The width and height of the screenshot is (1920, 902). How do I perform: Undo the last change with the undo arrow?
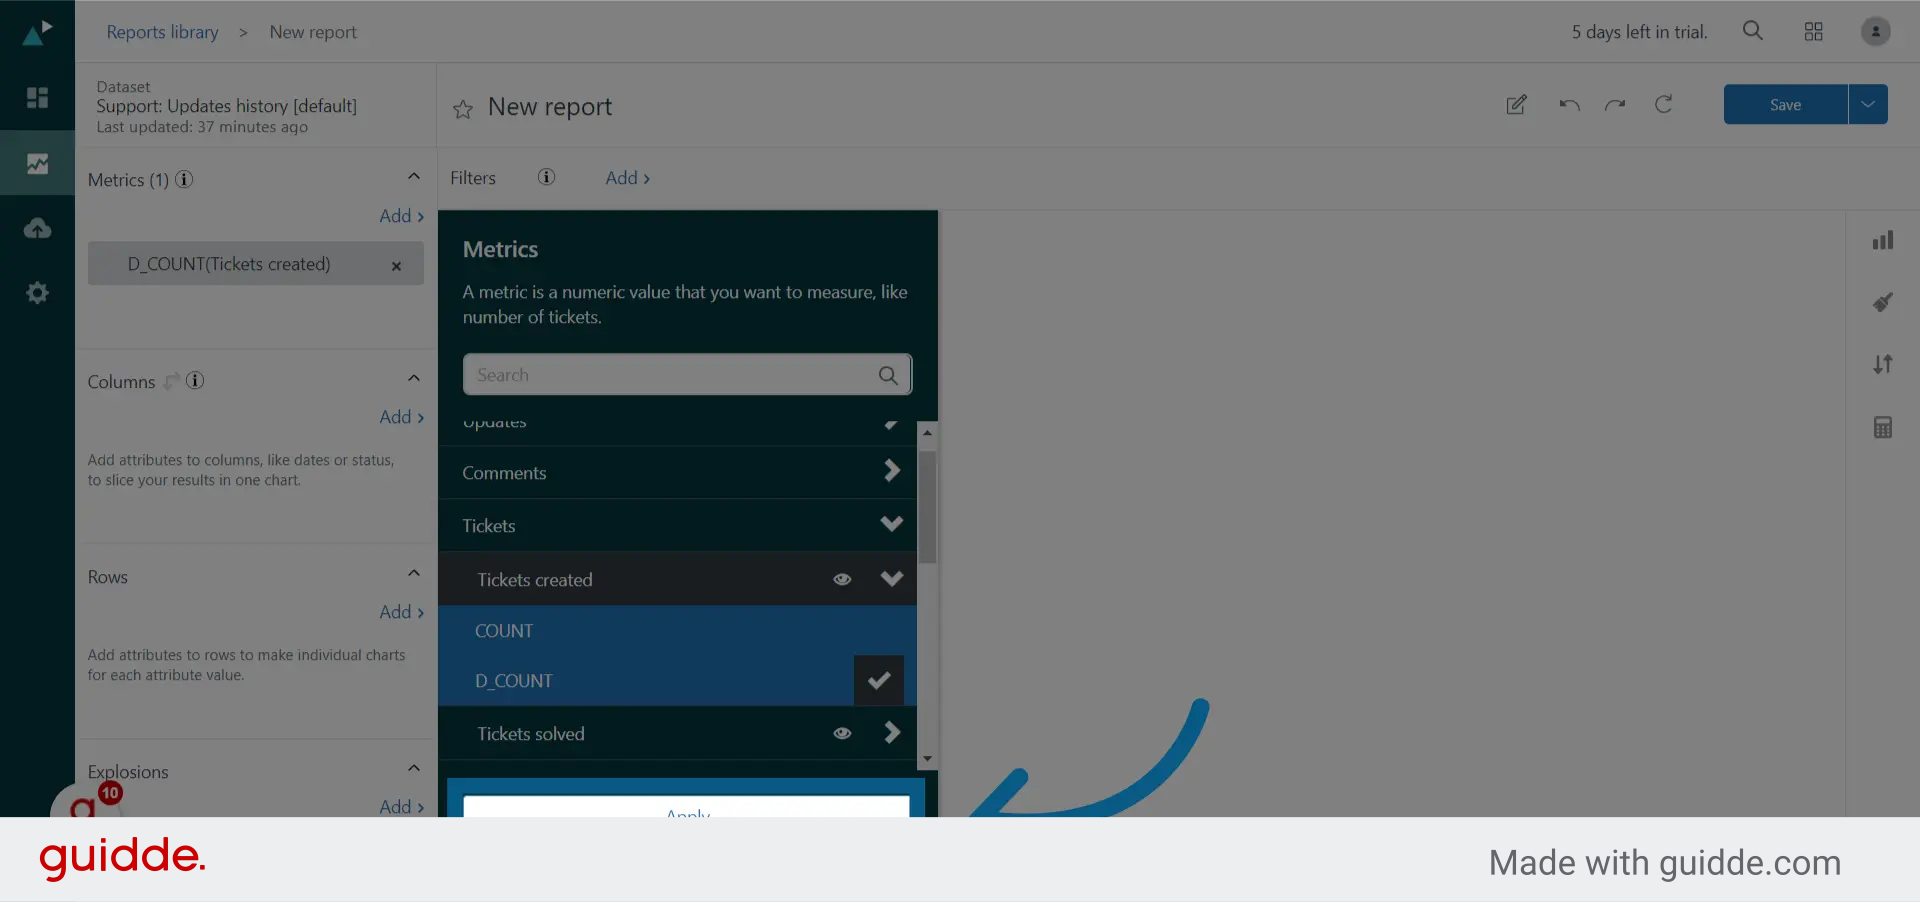(x=1568, y=105)
